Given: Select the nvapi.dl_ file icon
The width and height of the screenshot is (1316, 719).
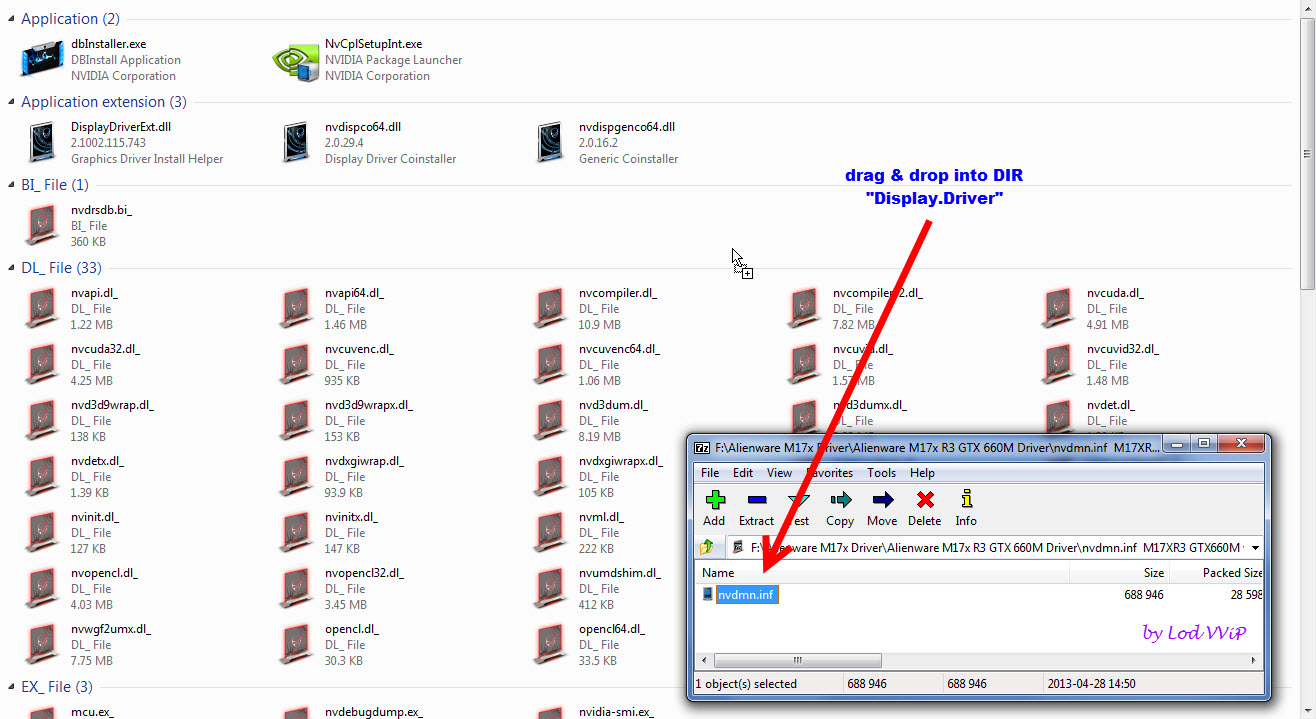Looking at the screenshot, I should 42,309.
